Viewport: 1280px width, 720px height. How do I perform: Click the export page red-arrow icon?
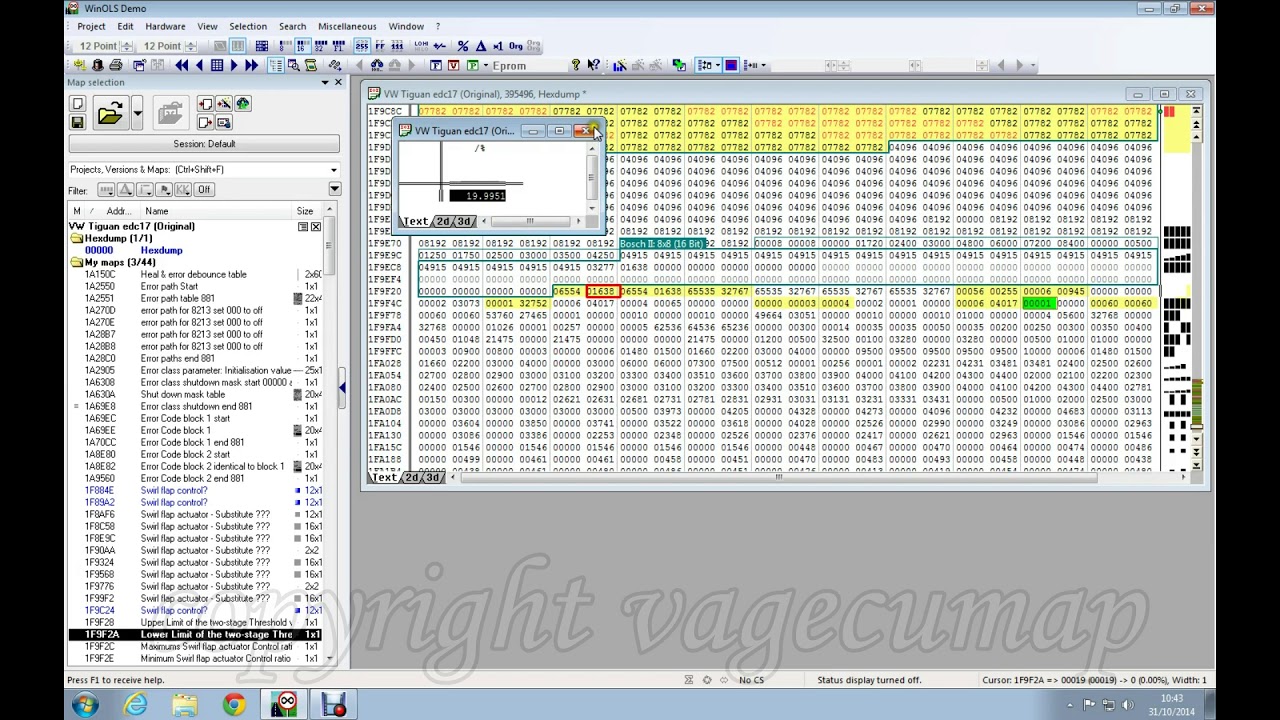tap(205, 122)
